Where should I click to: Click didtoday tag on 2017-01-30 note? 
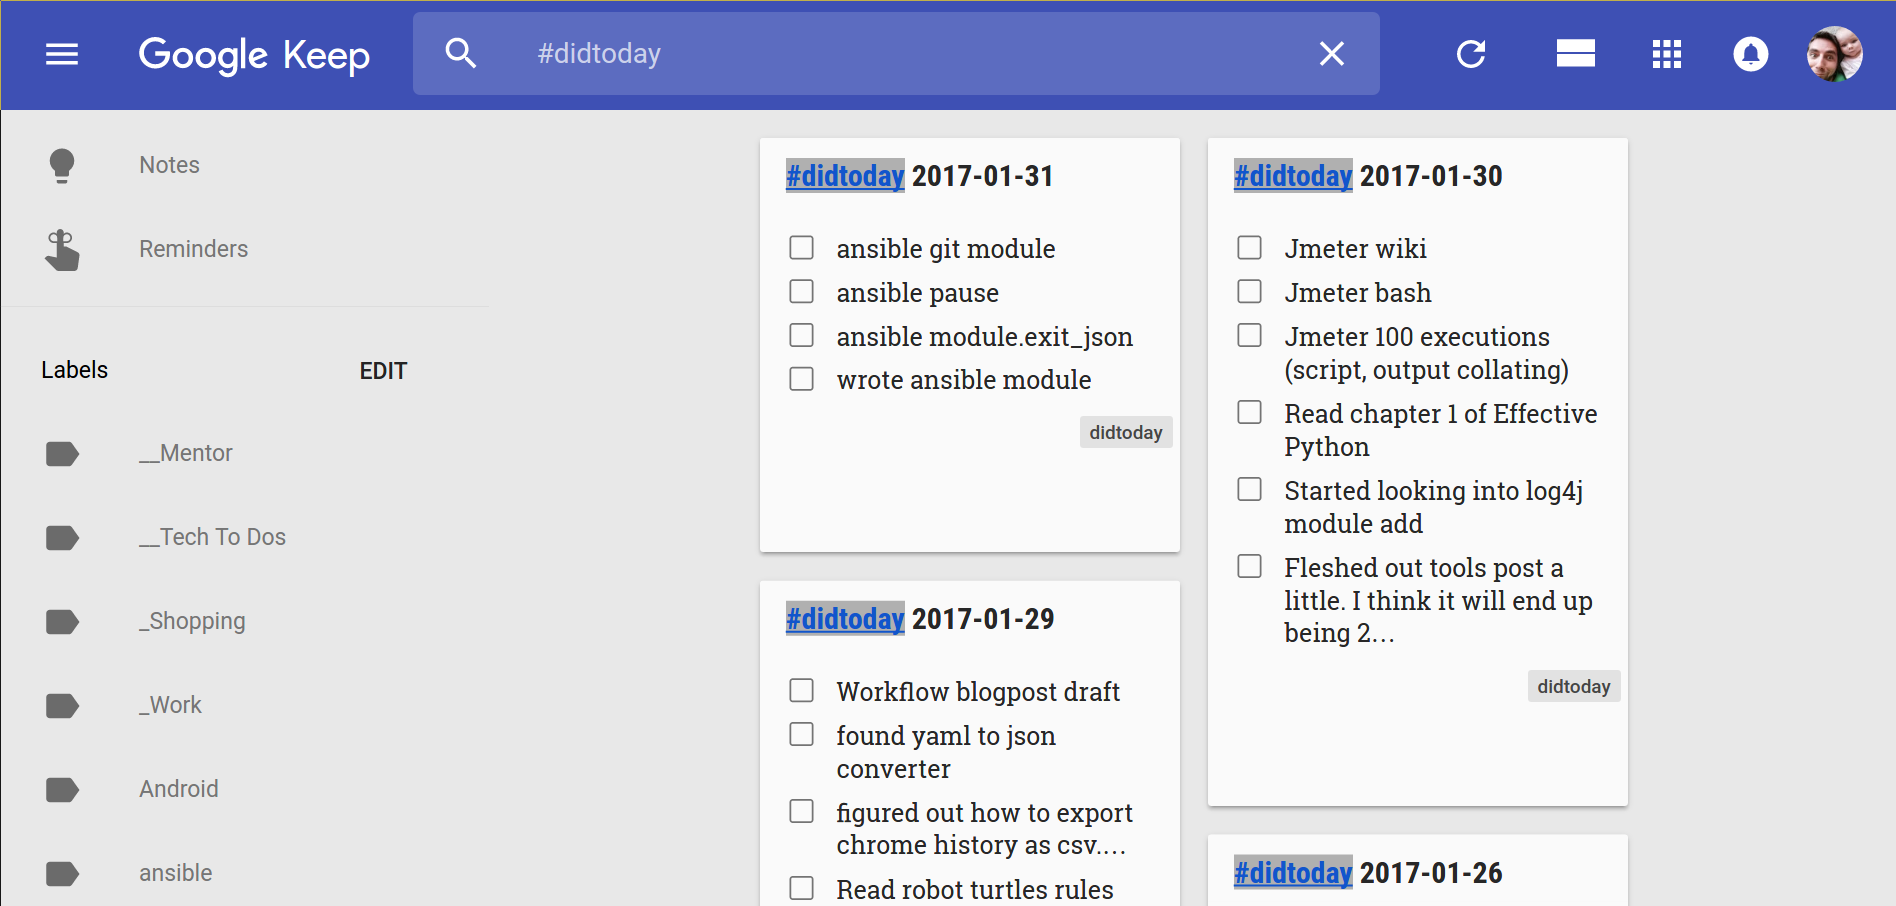click(x=1574, y=686)
